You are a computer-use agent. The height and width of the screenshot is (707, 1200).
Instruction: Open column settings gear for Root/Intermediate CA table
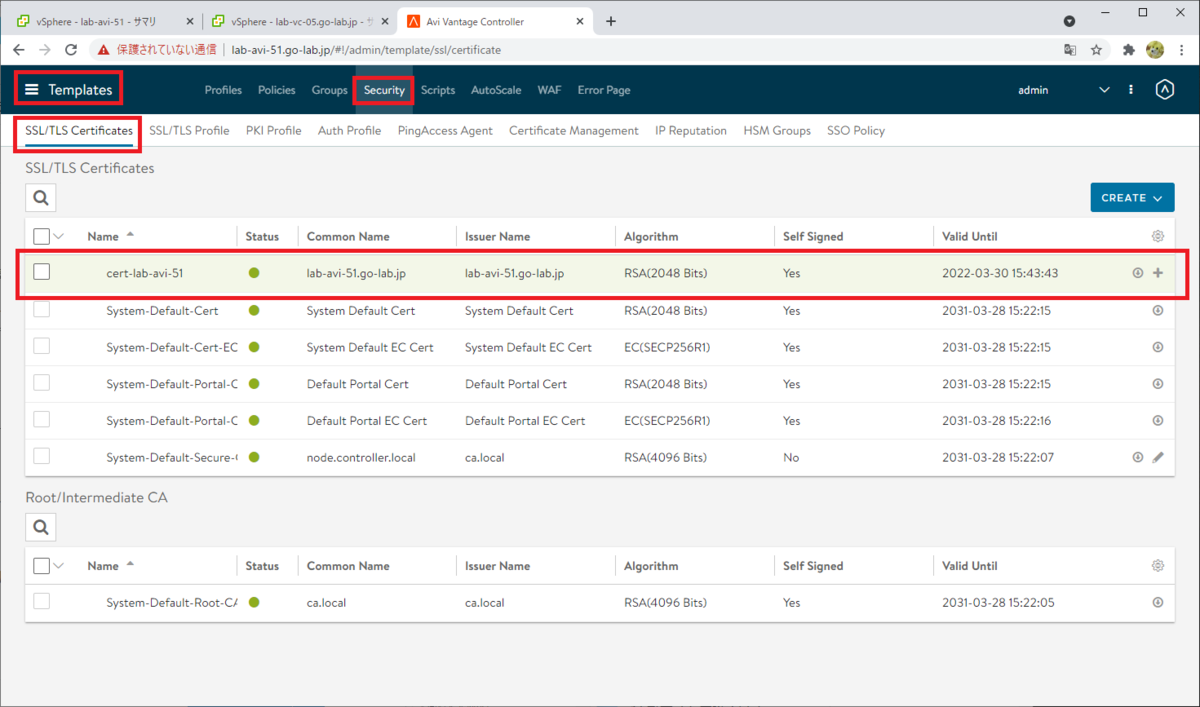[x=1158, y=566]
